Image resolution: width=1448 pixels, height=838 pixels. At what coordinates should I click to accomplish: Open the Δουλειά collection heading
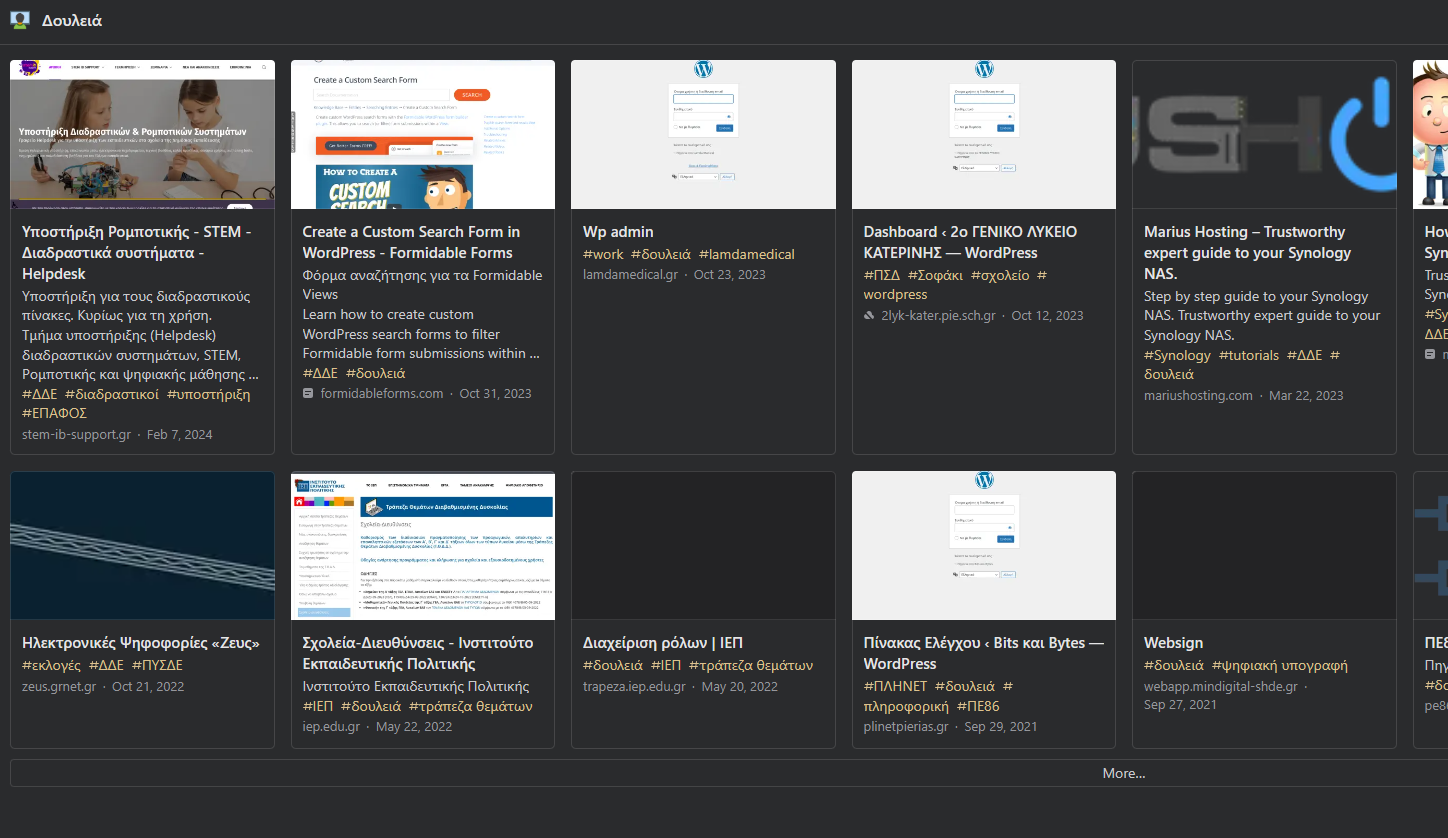coord(72,20)
